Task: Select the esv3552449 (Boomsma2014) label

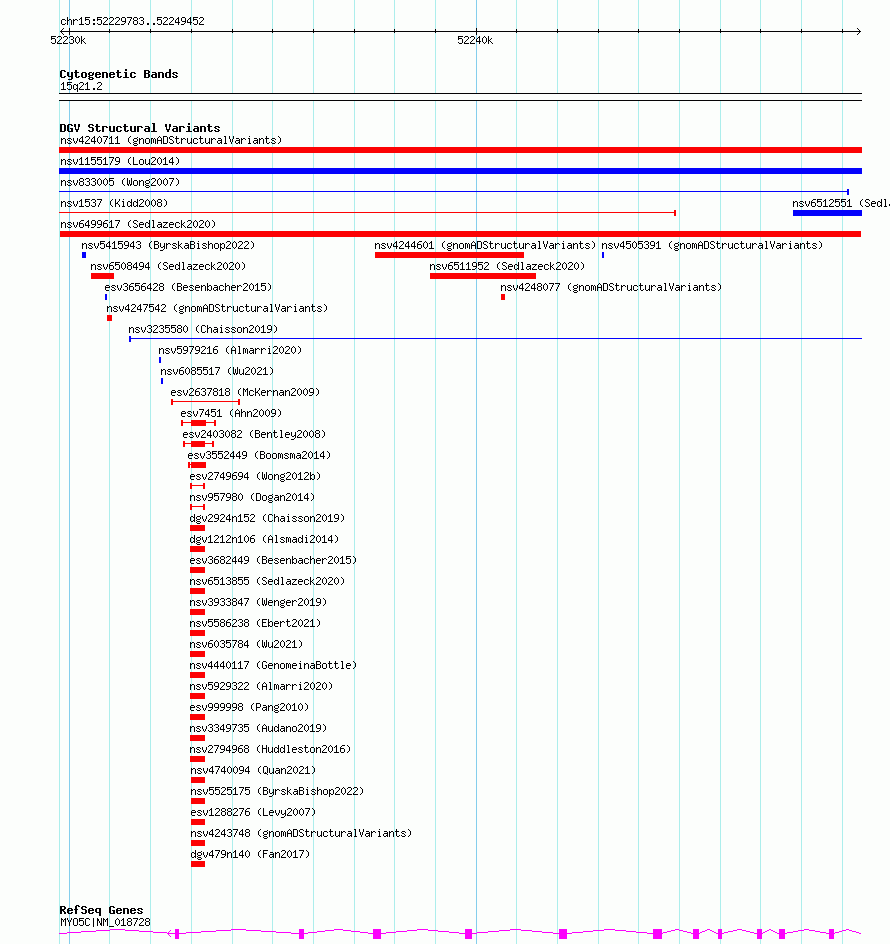Action: pos(259,456)
